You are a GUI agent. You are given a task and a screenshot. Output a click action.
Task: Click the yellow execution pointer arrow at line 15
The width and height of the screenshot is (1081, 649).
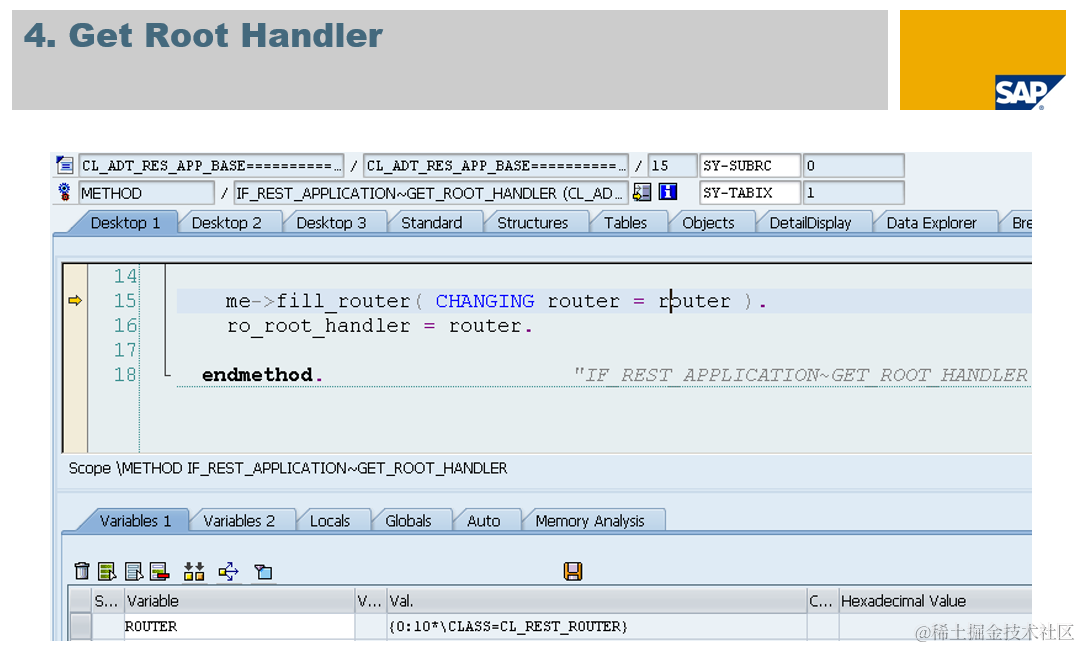point(75,300)
